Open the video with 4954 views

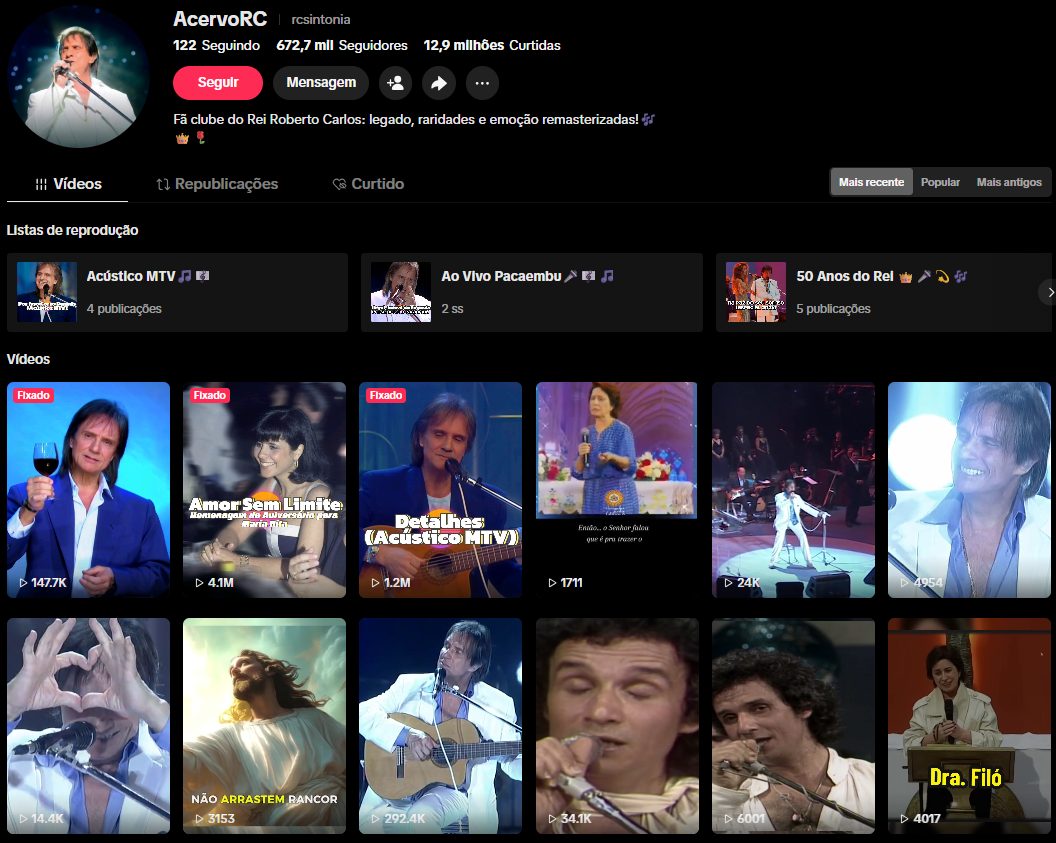coord(969,490)
